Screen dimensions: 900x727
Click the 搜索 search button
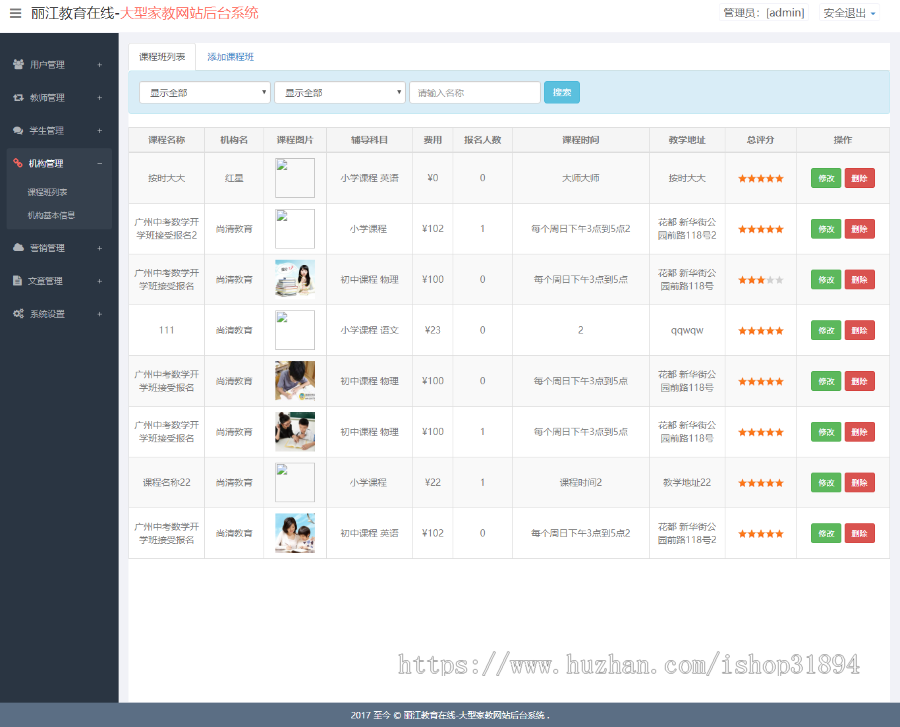click(x=561, y=92)
